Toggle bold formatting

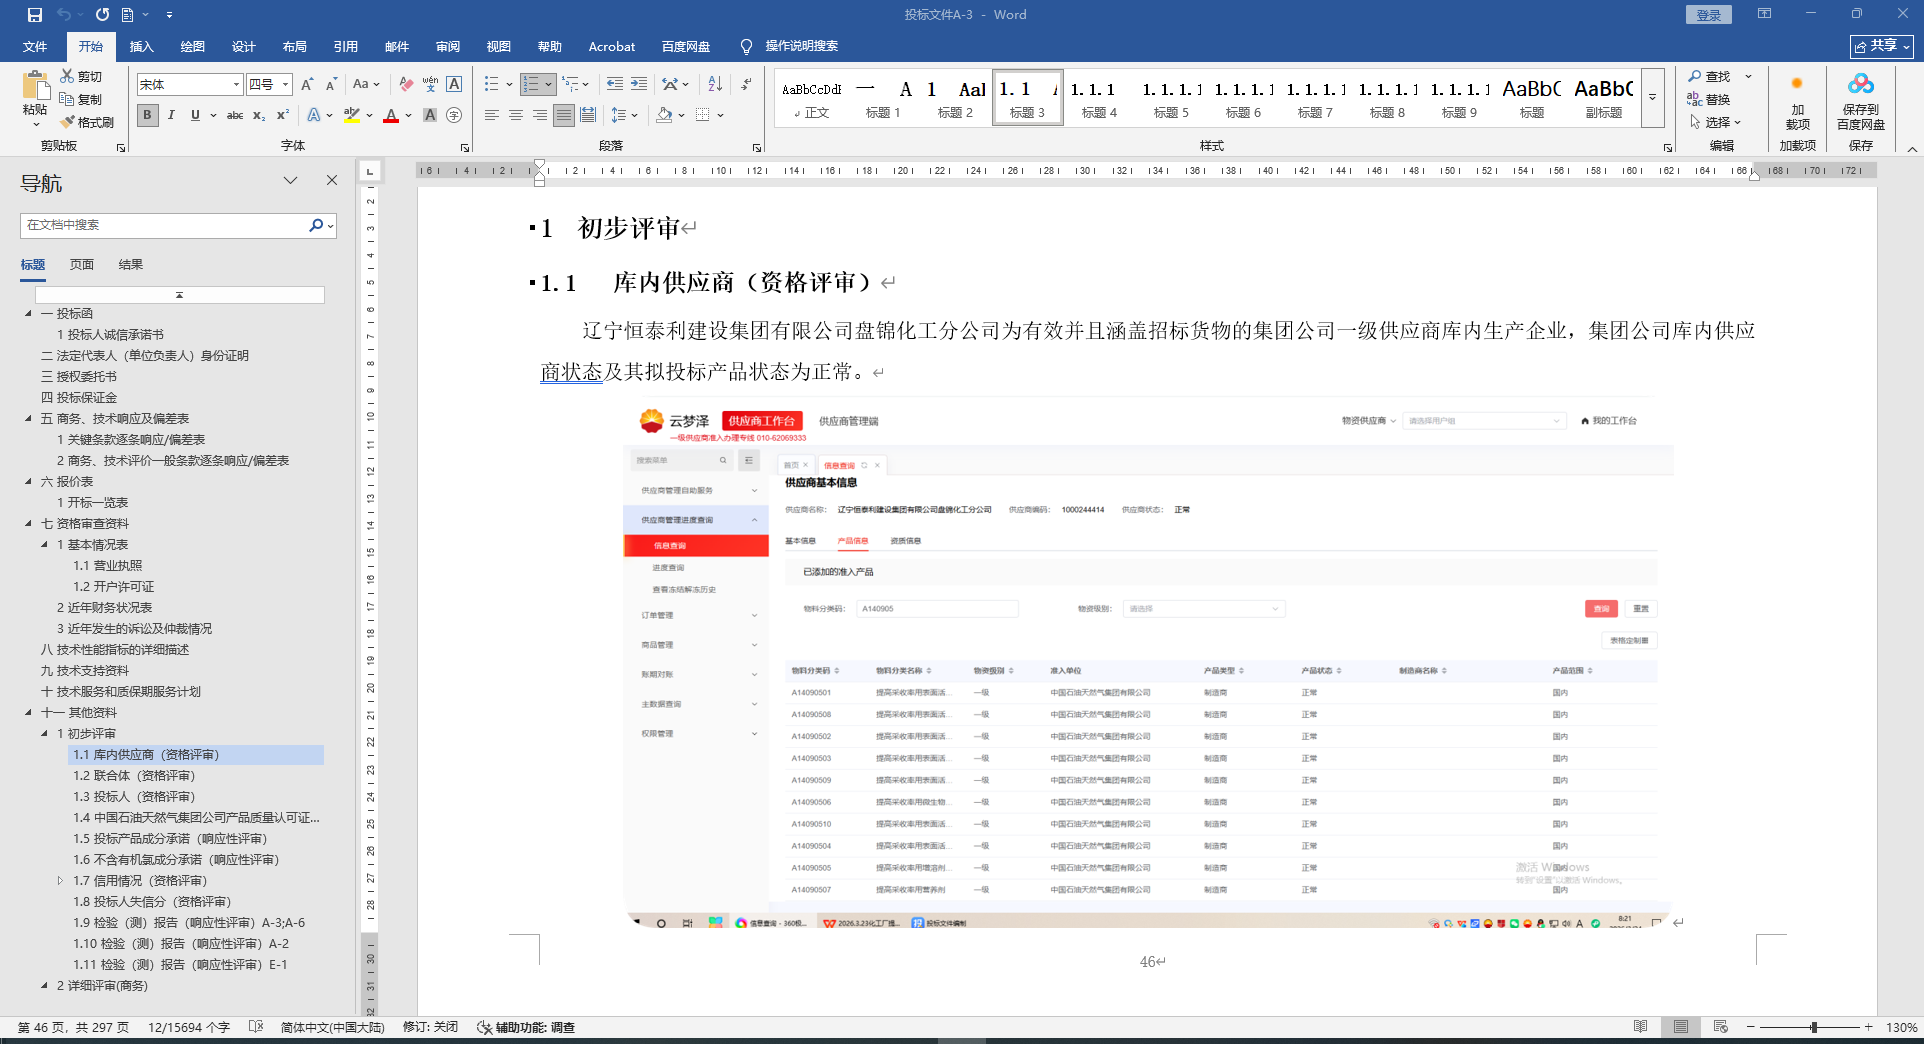pyautogui.click(x=147, y=115)
